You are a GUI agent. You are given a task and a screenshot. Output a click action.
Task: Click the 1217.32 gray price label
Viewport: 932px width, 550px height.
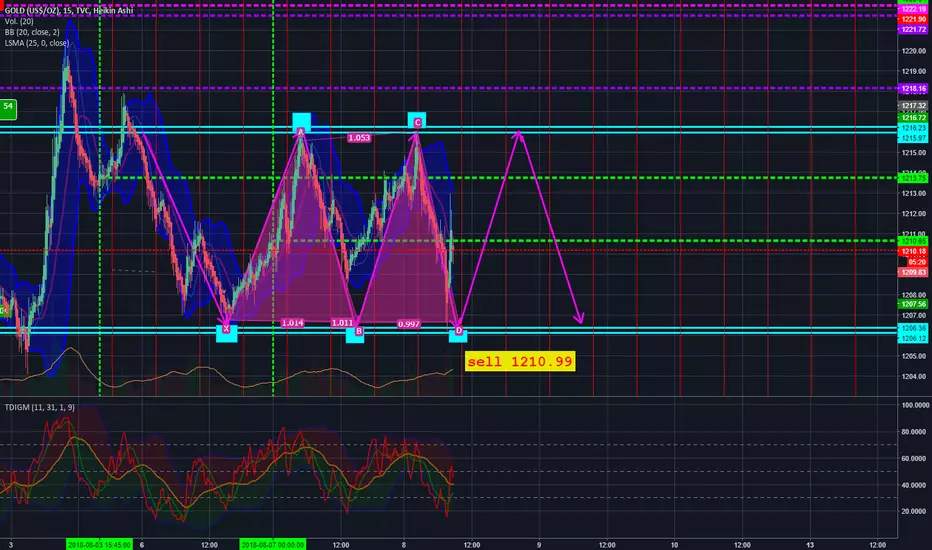coord(913,106)
